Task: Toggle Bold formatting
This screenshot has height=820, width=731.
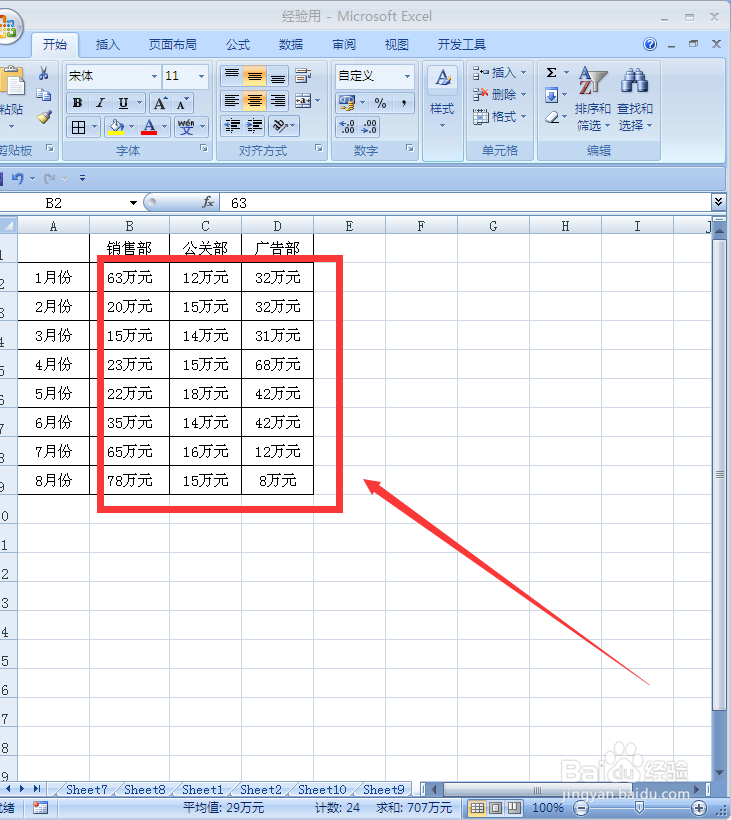Action: tap(77, 102)
